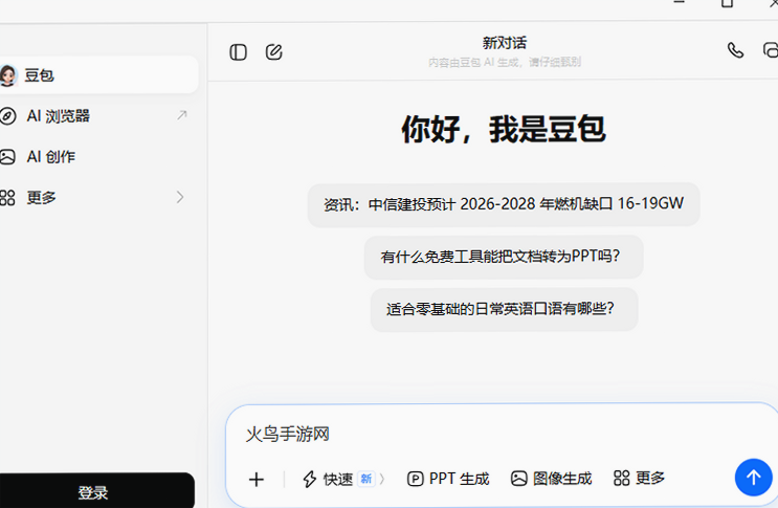Click the 豆包 avatar icon in the sidebar

[8, 75]
